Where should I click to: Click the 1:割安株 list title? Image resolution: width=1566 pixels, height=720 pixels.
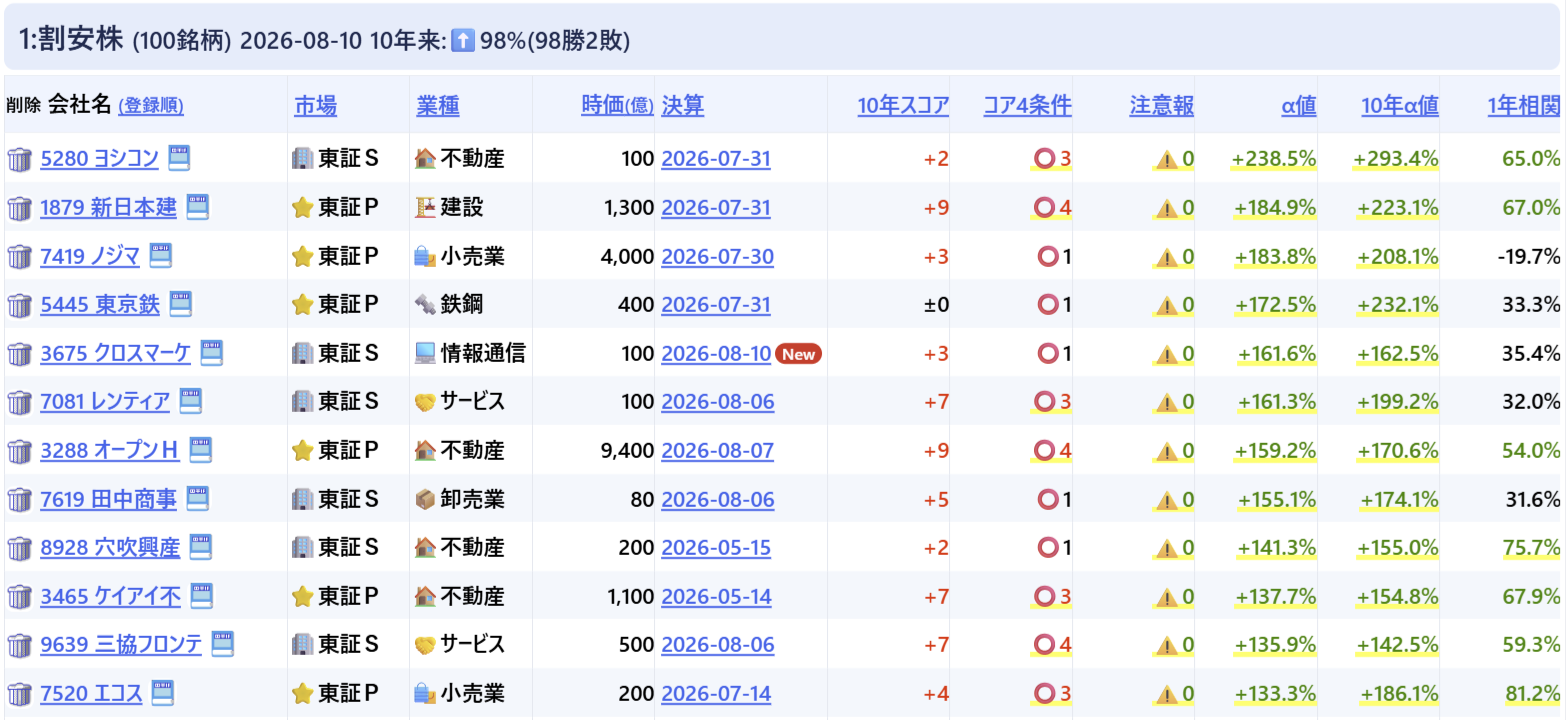[x=71, y=39]
